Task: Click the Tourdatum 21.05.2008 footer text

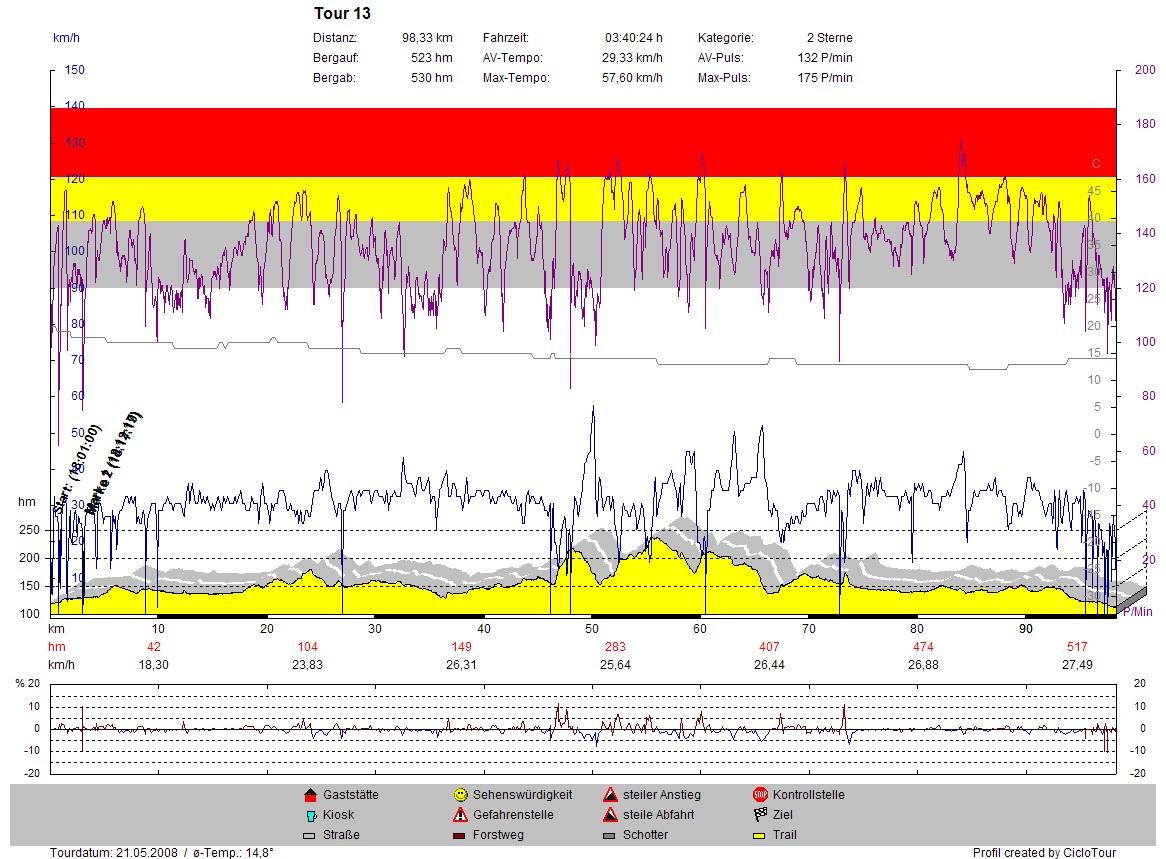Action: 162,852
